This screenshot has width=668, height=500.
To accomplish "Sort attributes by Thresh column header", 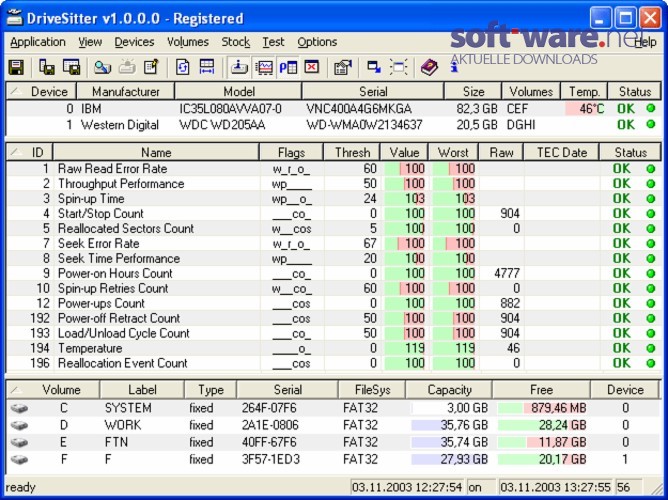I will pos(352,152).
